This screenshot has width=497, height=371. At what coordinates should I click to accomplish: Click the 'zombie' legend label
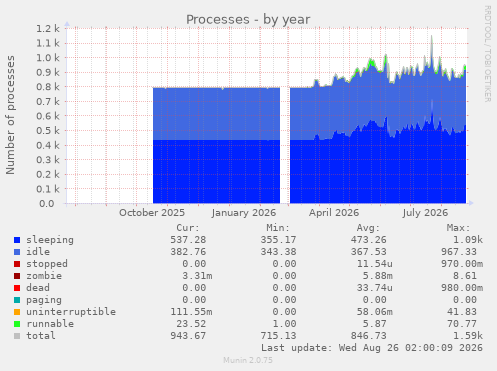tap(44, 276)
